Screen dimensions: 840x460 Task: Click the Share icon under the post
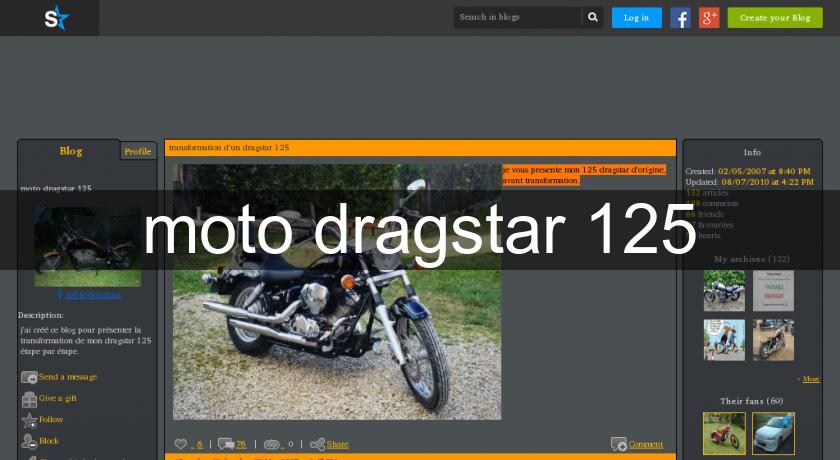(318, 444)
